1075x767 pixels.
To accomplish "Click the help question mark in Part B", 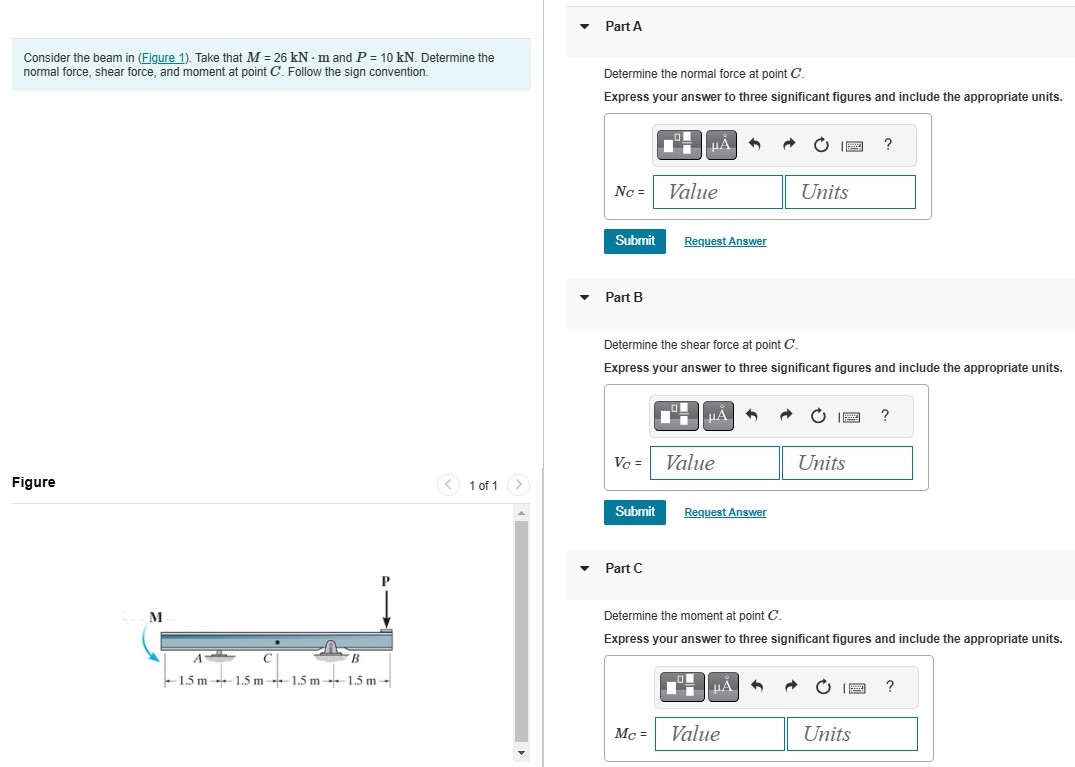I will point(884,415).
